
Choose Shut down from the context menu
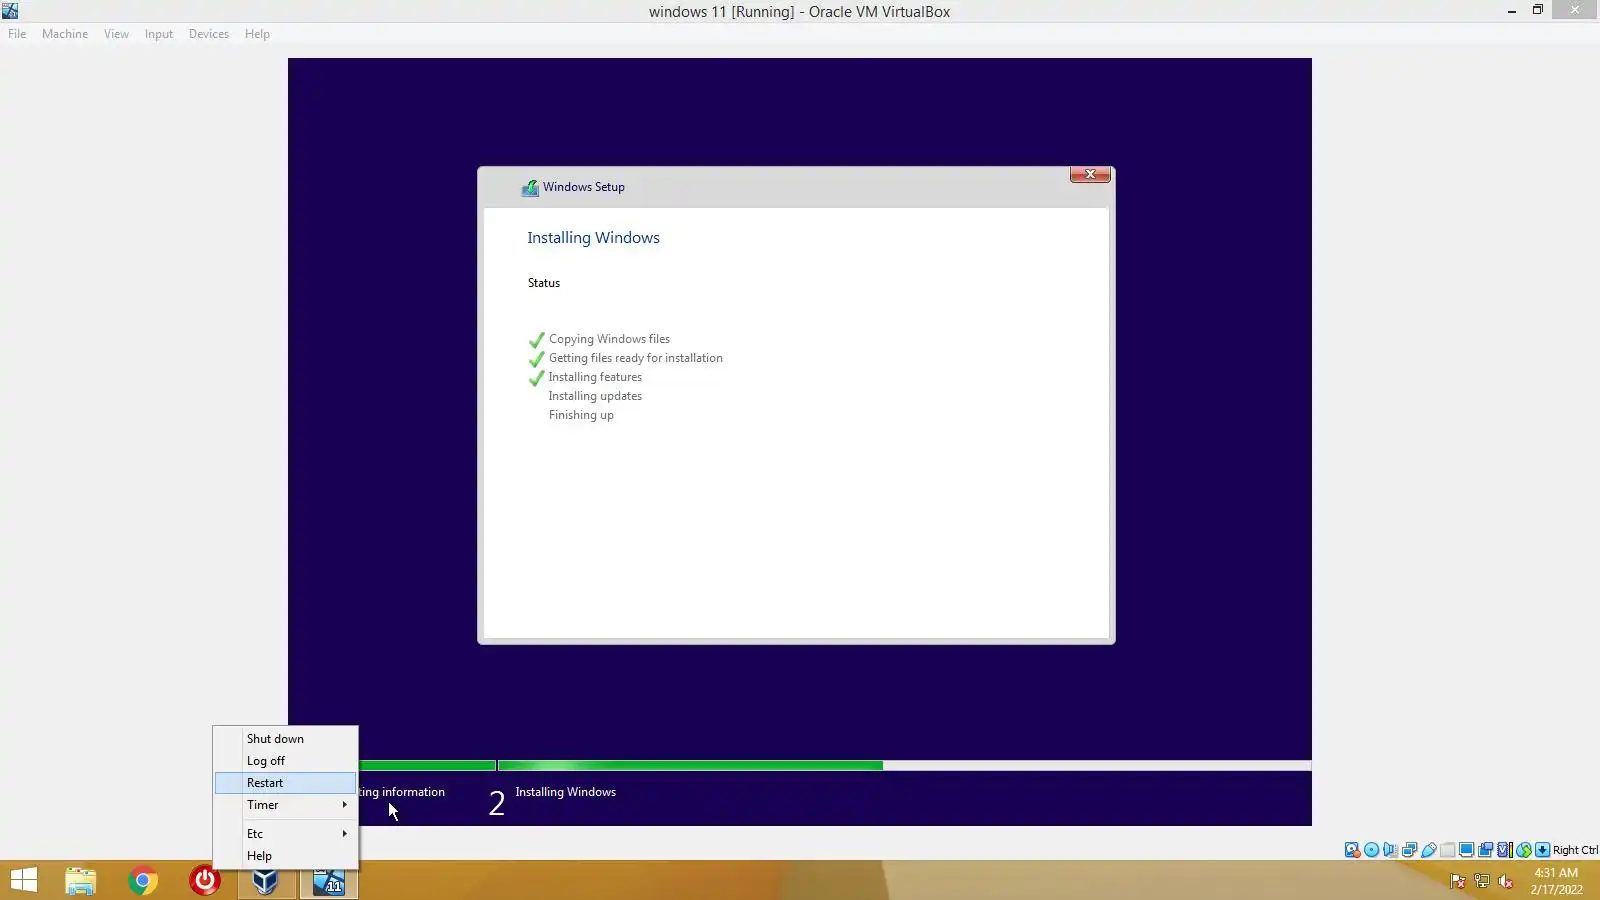pos(285,739)
